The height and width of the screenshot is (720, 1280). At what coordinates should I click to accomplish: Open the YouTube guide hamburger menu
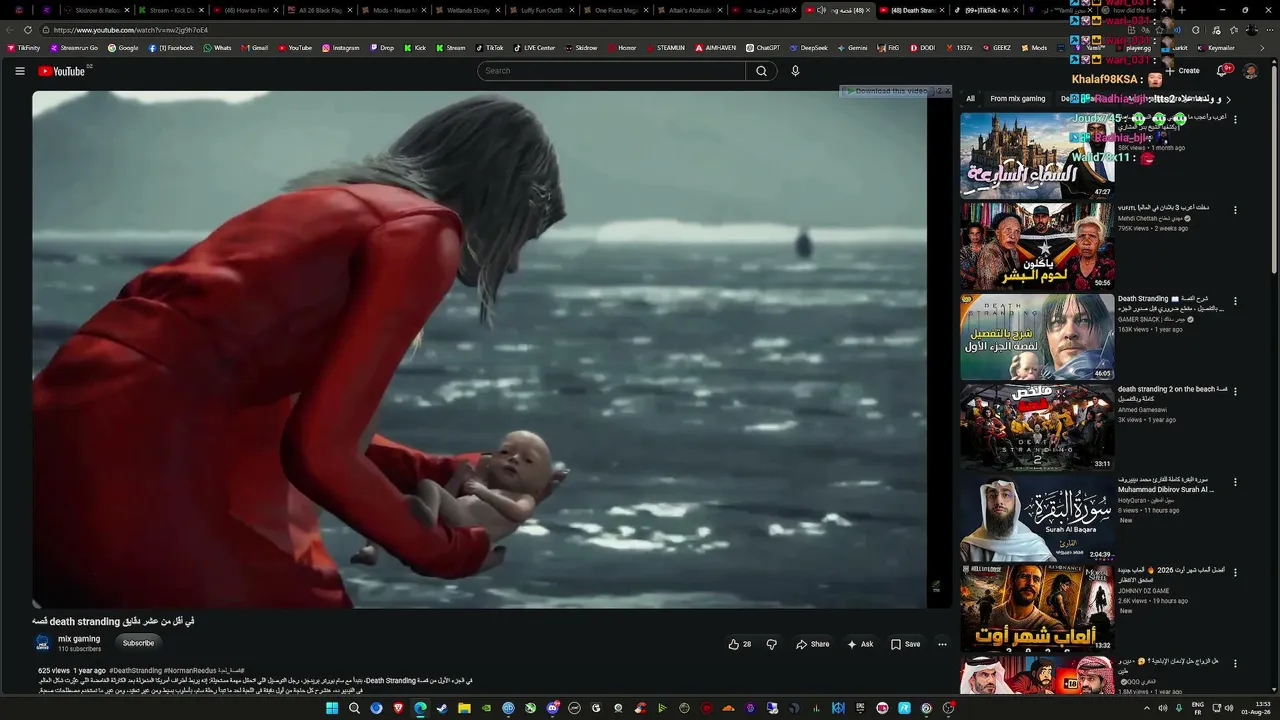[x=20, y=71]
